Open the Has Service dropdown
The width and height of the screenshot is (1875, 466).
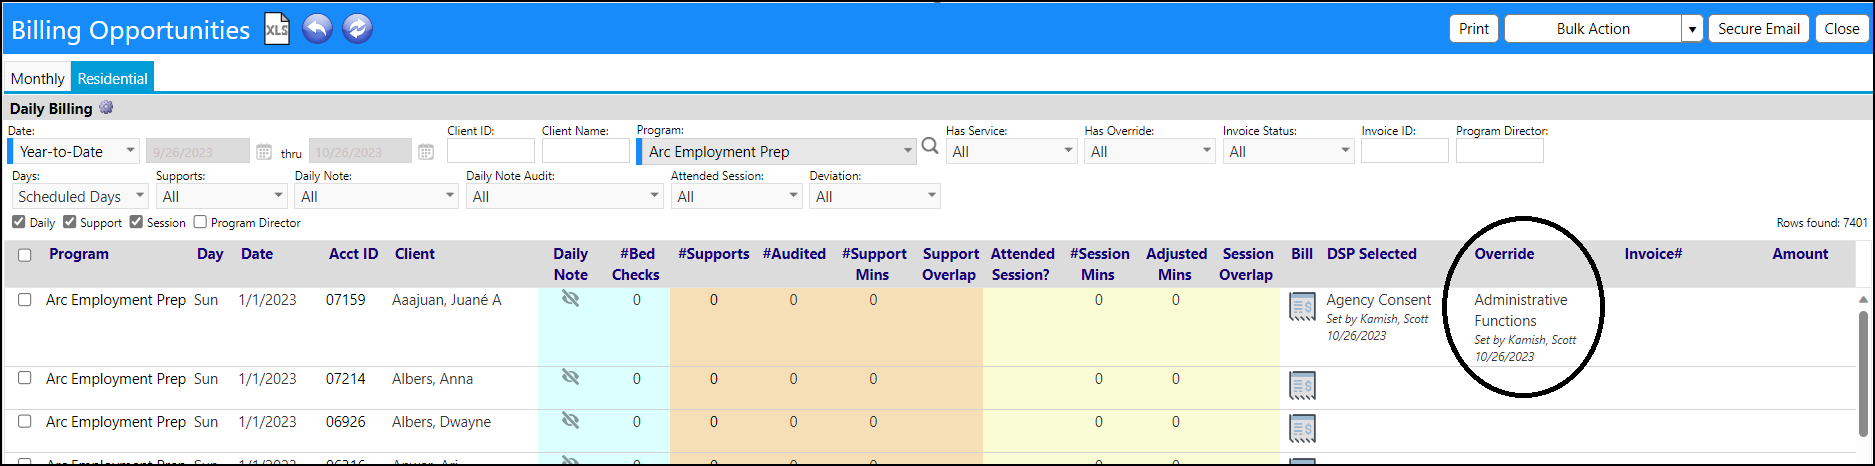click(x=1011, y=151)
